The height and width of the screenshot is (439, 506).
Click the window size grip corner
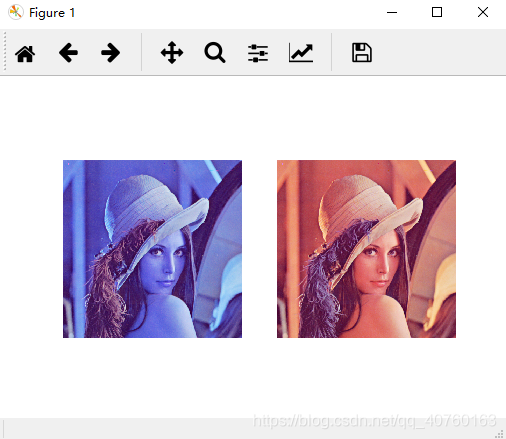click(499, 434)
